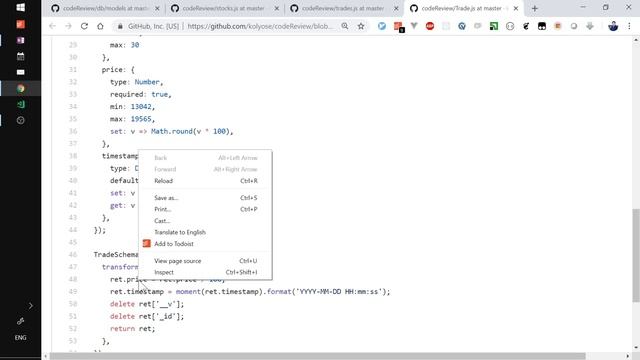Click "delete ret['_id'];" code line
Viewport: 640px width, 360px height.
(x=147, y=316)
